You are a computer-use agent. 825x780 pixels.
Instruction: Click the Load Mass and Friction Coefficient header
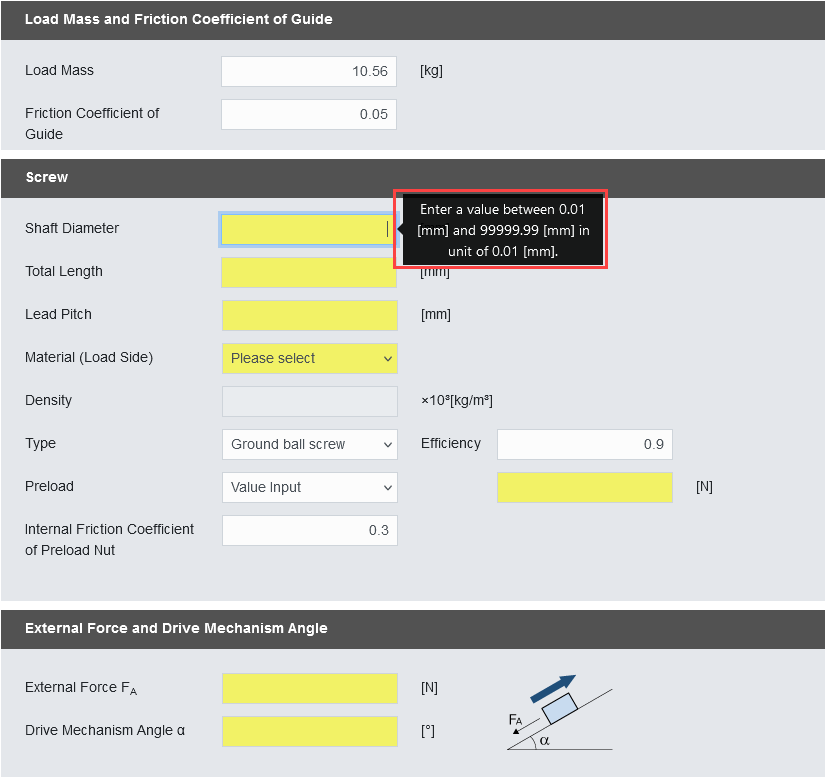click(x=412, y=20)
